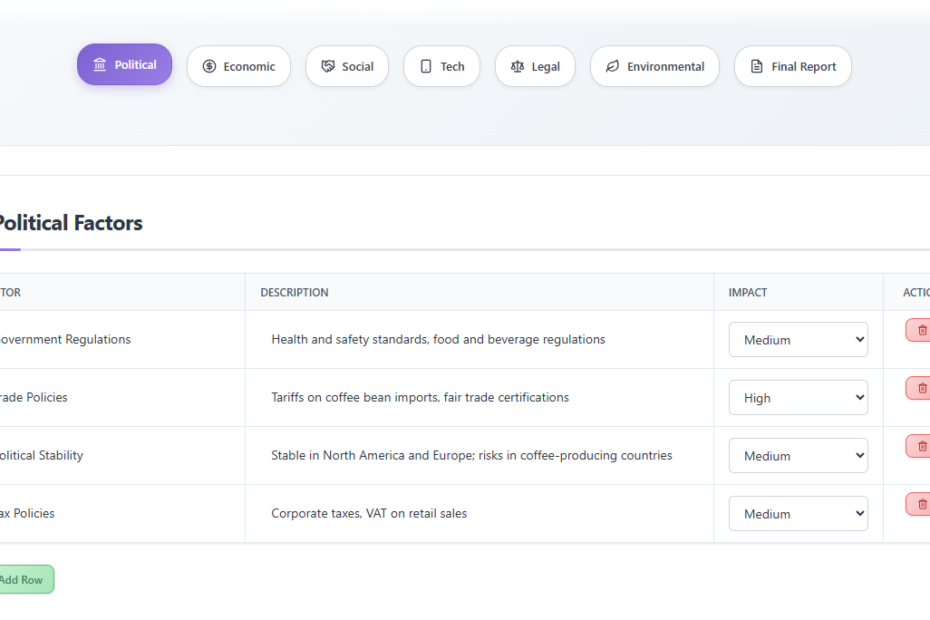Click the leaf icon on Environmental tab

[612, 67]
